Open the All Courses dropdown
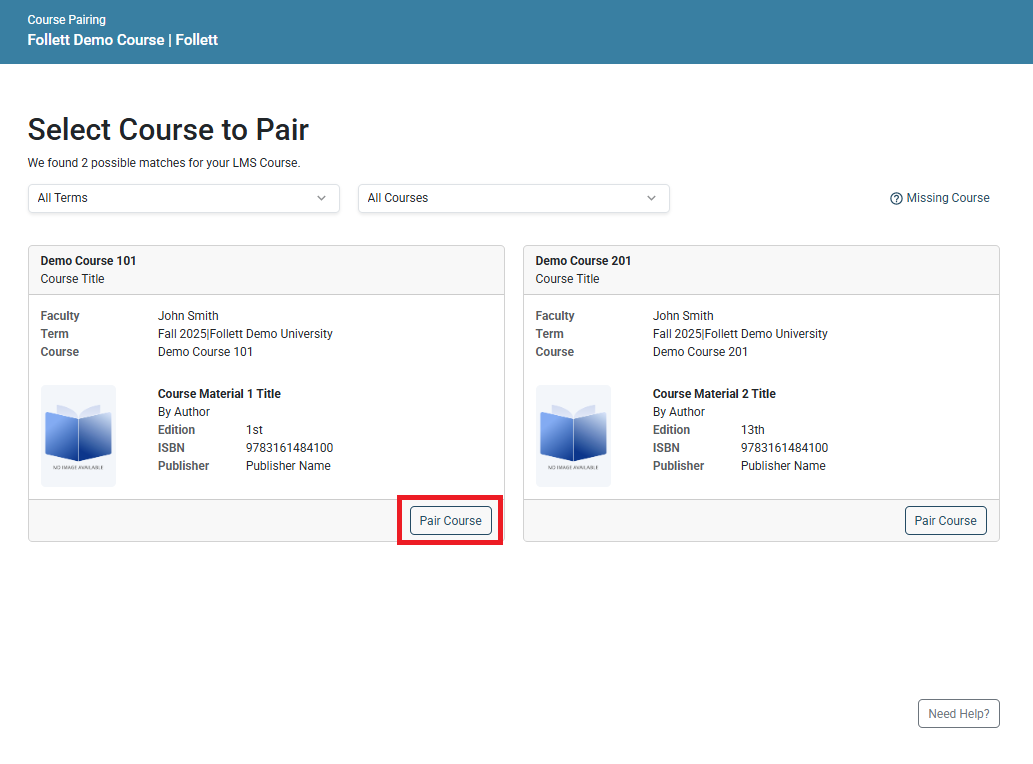 [513, 198]
